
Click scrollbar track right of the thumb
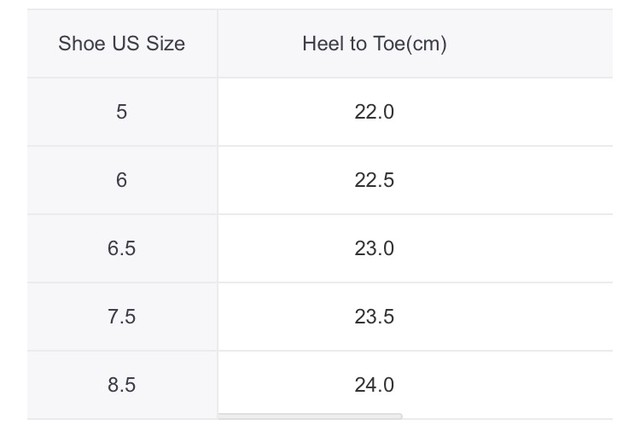pos(507,416)
